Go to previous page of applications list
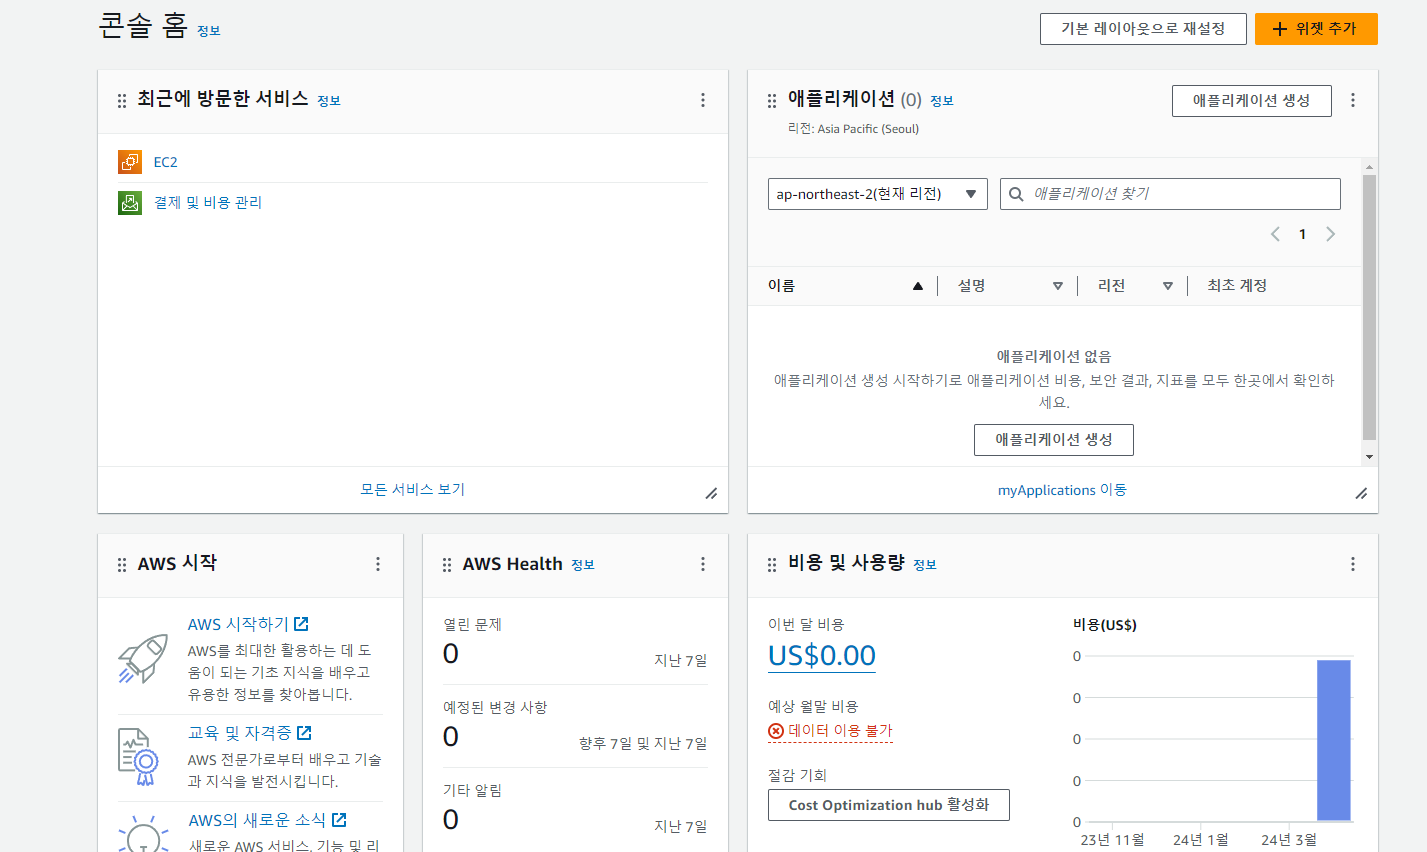Image resolution: width=1427 pixels, height=852 pixels. point(1275,234)
